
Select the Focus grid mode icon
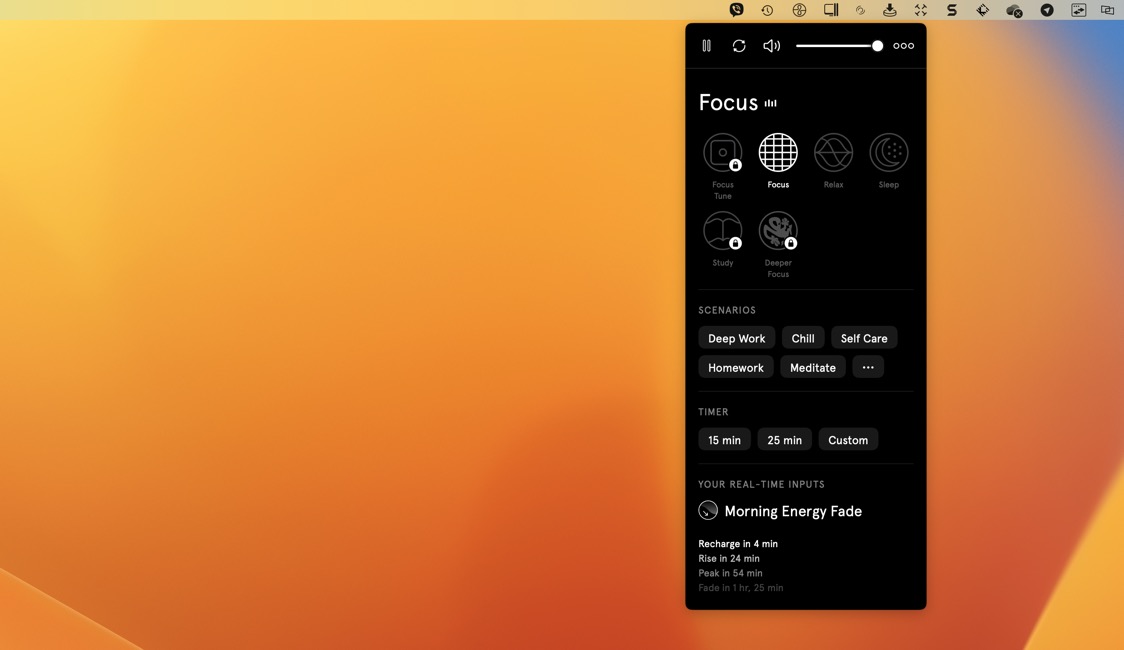778,153
